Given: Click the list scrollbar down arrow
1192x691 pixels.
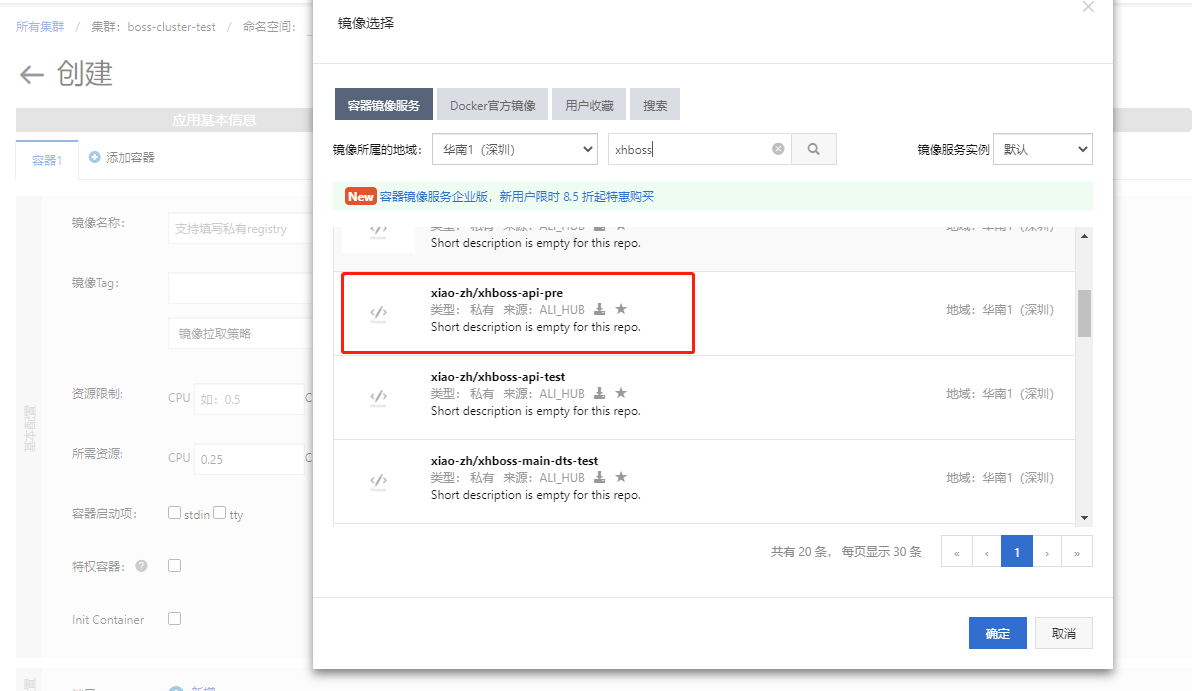Looking at the screenshot, I should (x=1084, y=517).
